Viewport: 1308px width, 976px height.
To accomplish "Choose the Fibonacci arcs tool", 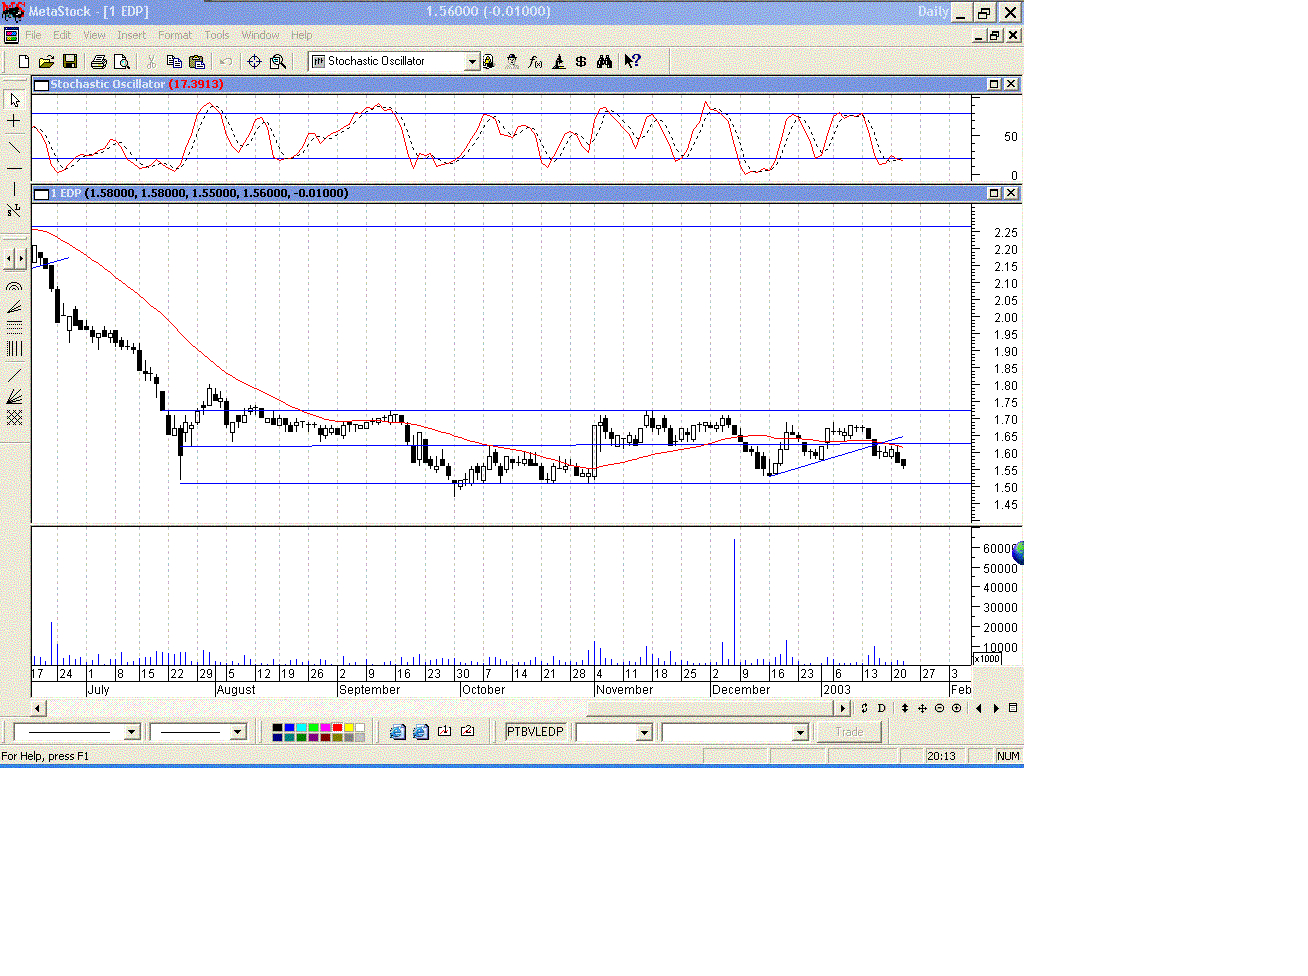I will point(14,287).
